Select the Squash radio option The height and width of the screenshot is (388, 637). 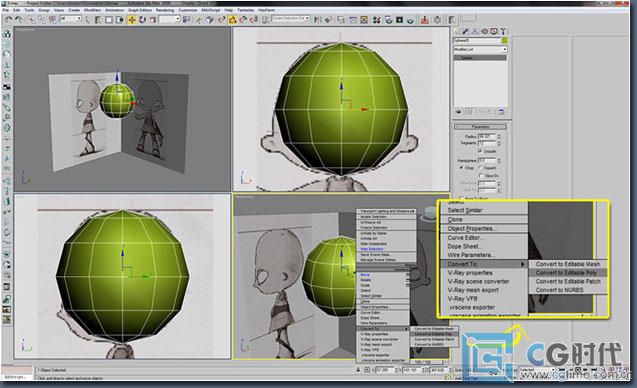tap(480, 168)
